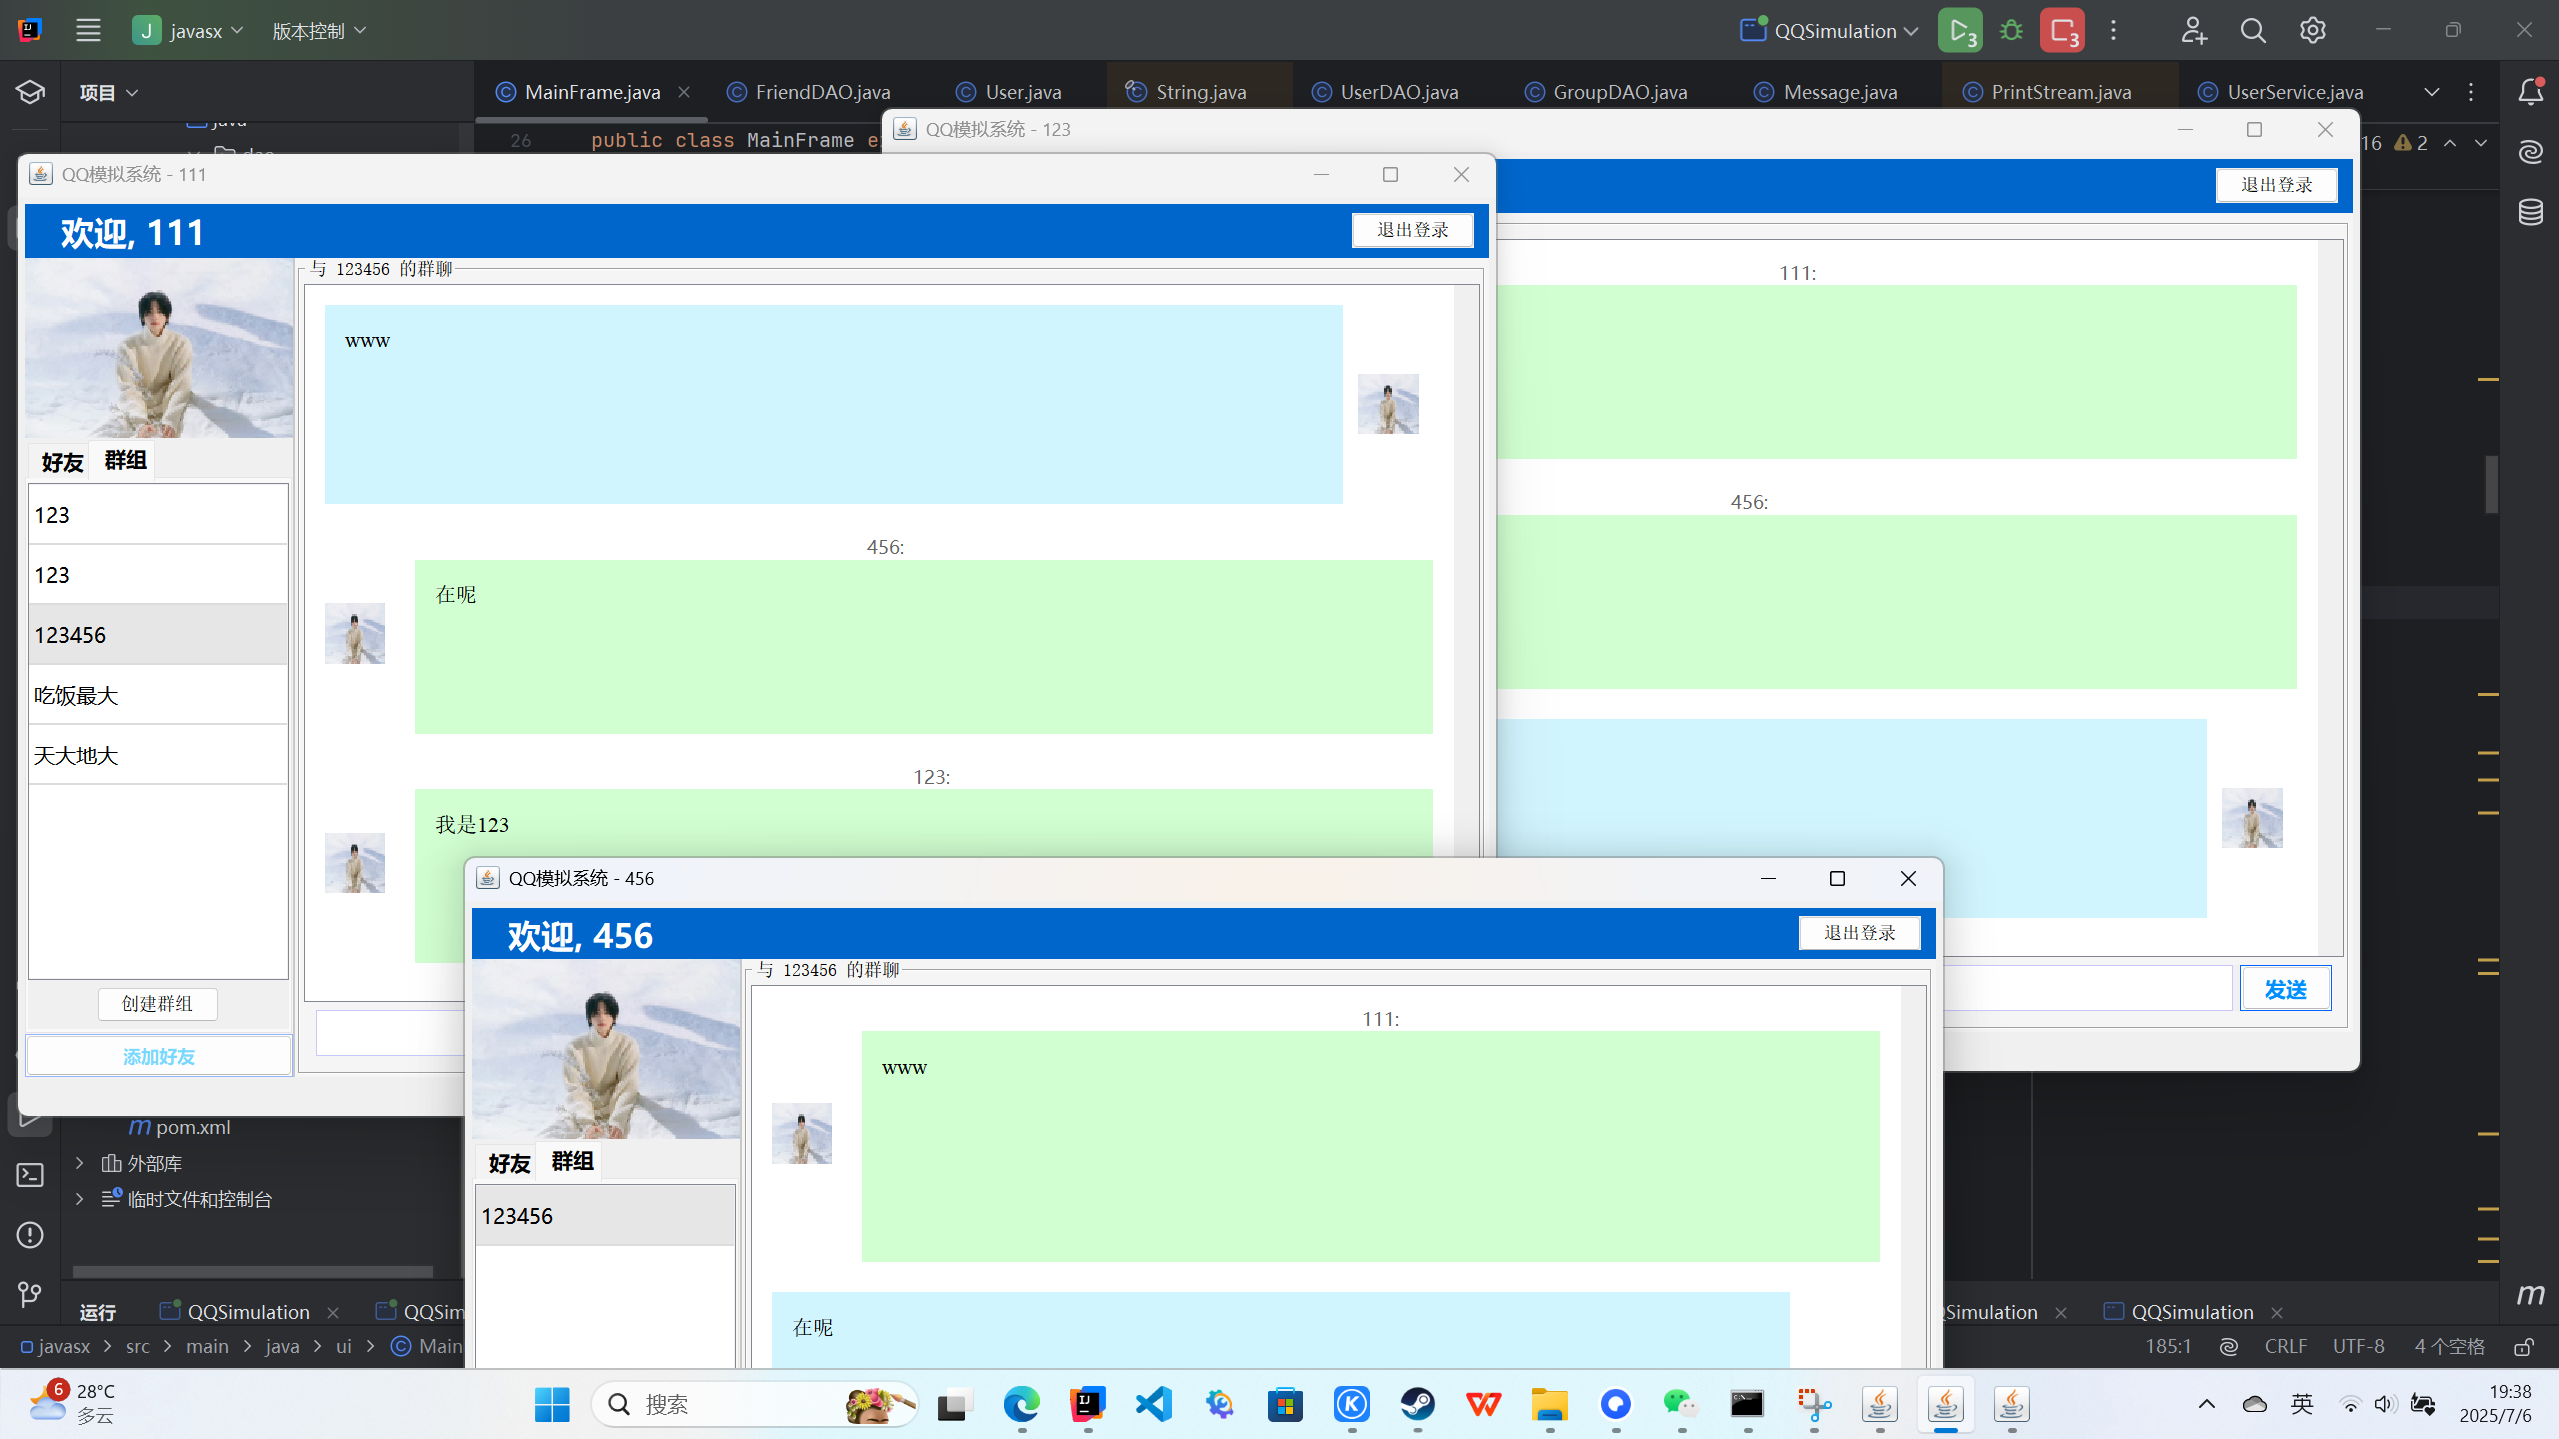
Task: Switch to 群组 tab in the 111 window
Action: point(125,460)
